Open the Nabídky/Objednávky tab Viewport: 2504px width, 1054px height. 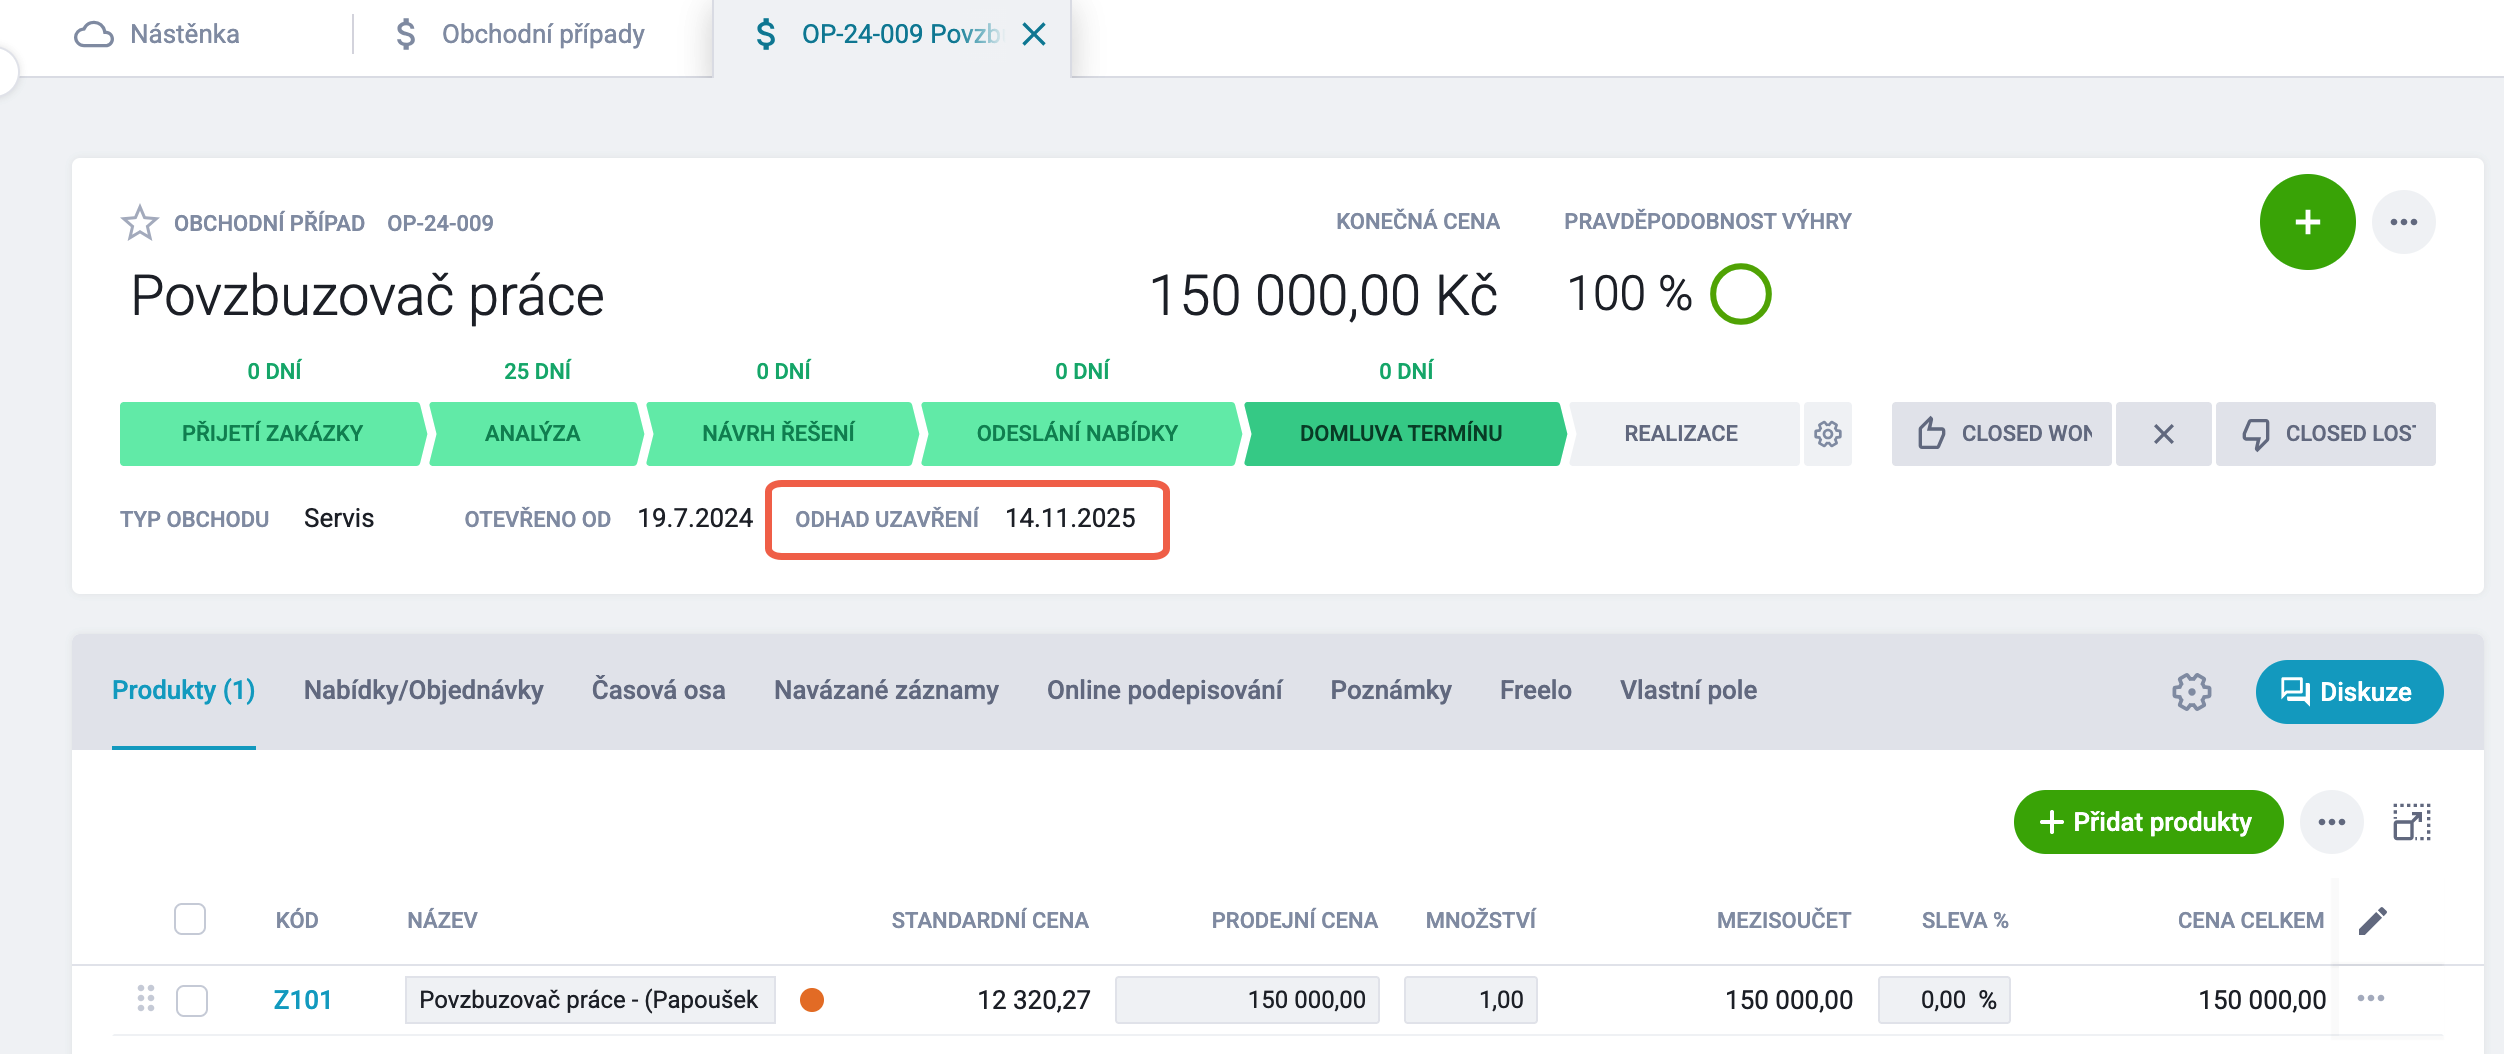pyautogui.click(x=424, y=690)
